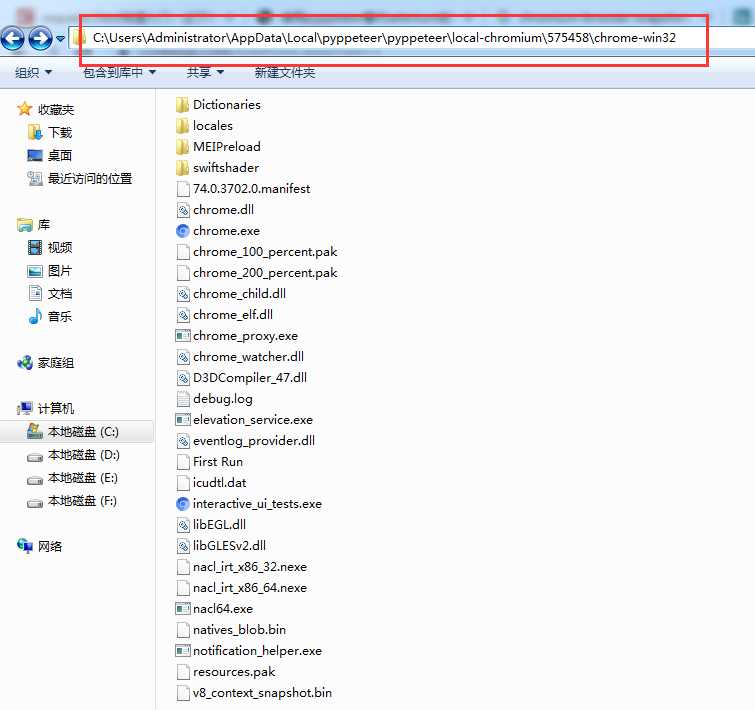
Task: Select file eventlog_provider.dll
Action: 246,441
